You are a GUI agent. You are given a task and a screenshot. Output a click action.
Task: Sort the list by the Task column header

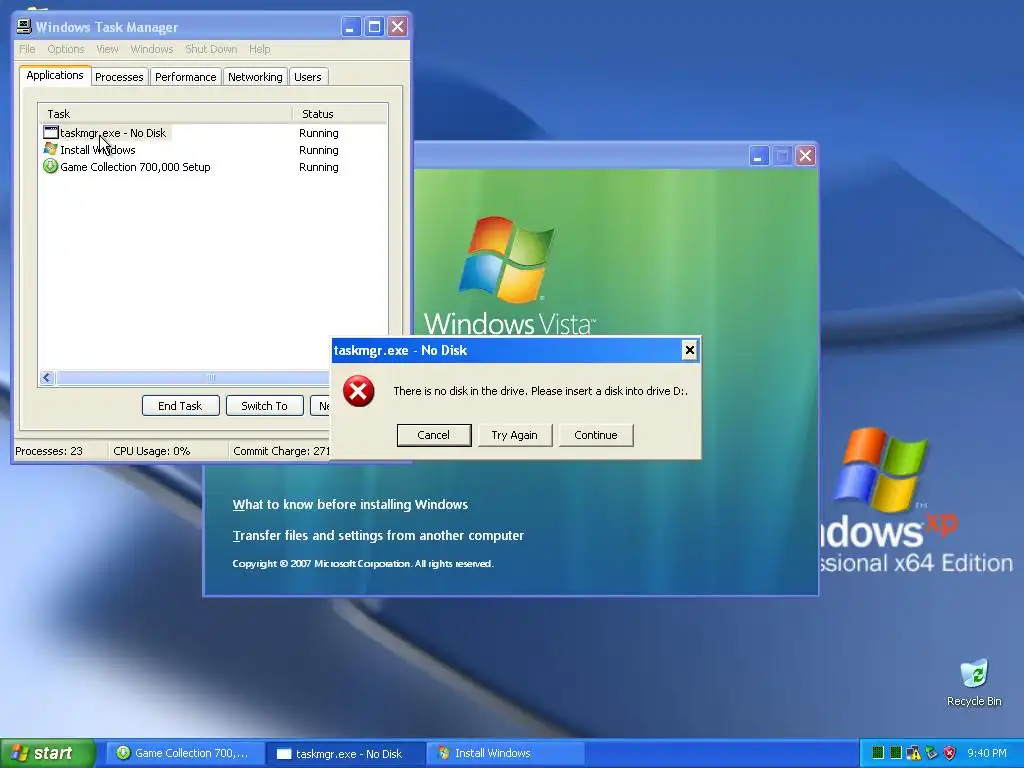pos(165,114)
